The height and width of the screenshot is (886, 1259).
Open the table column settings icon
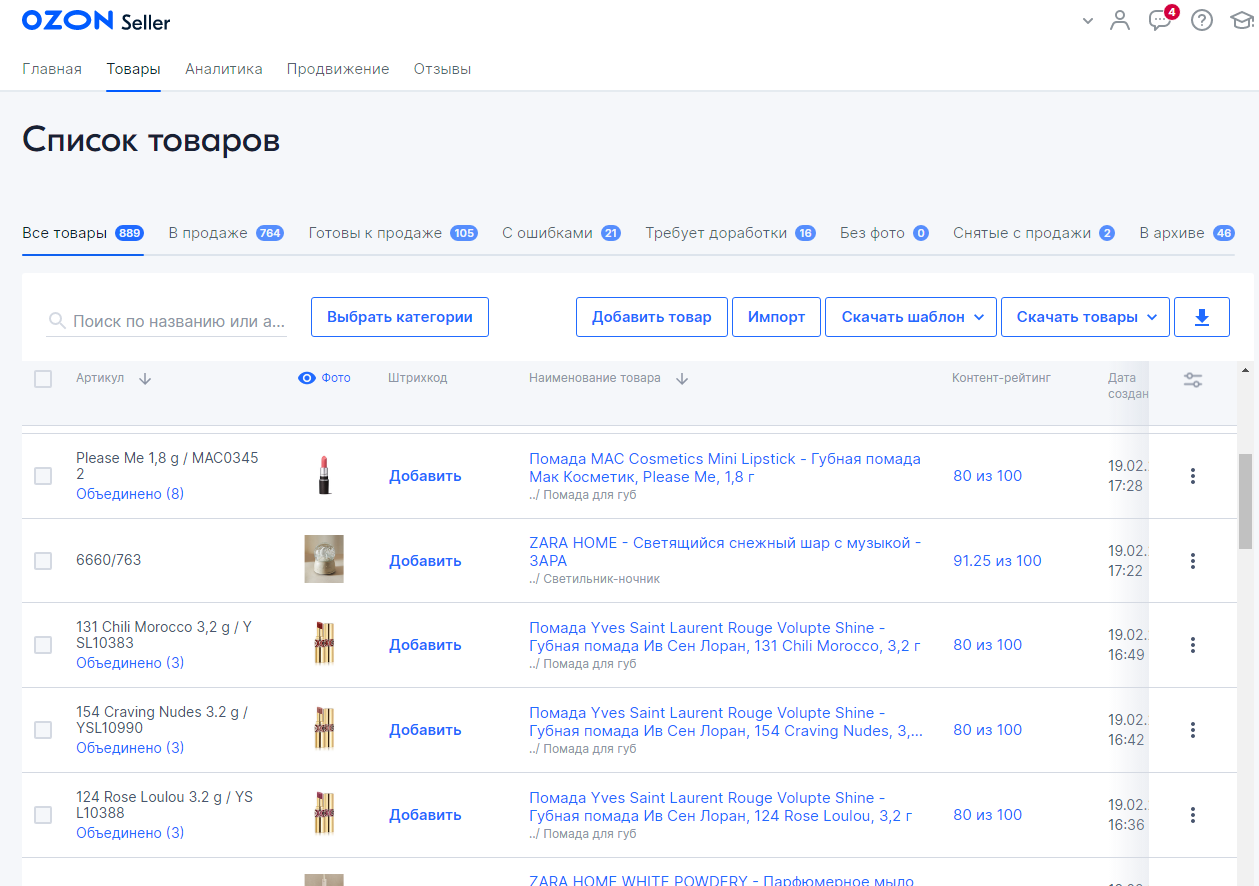point(1193,380)
